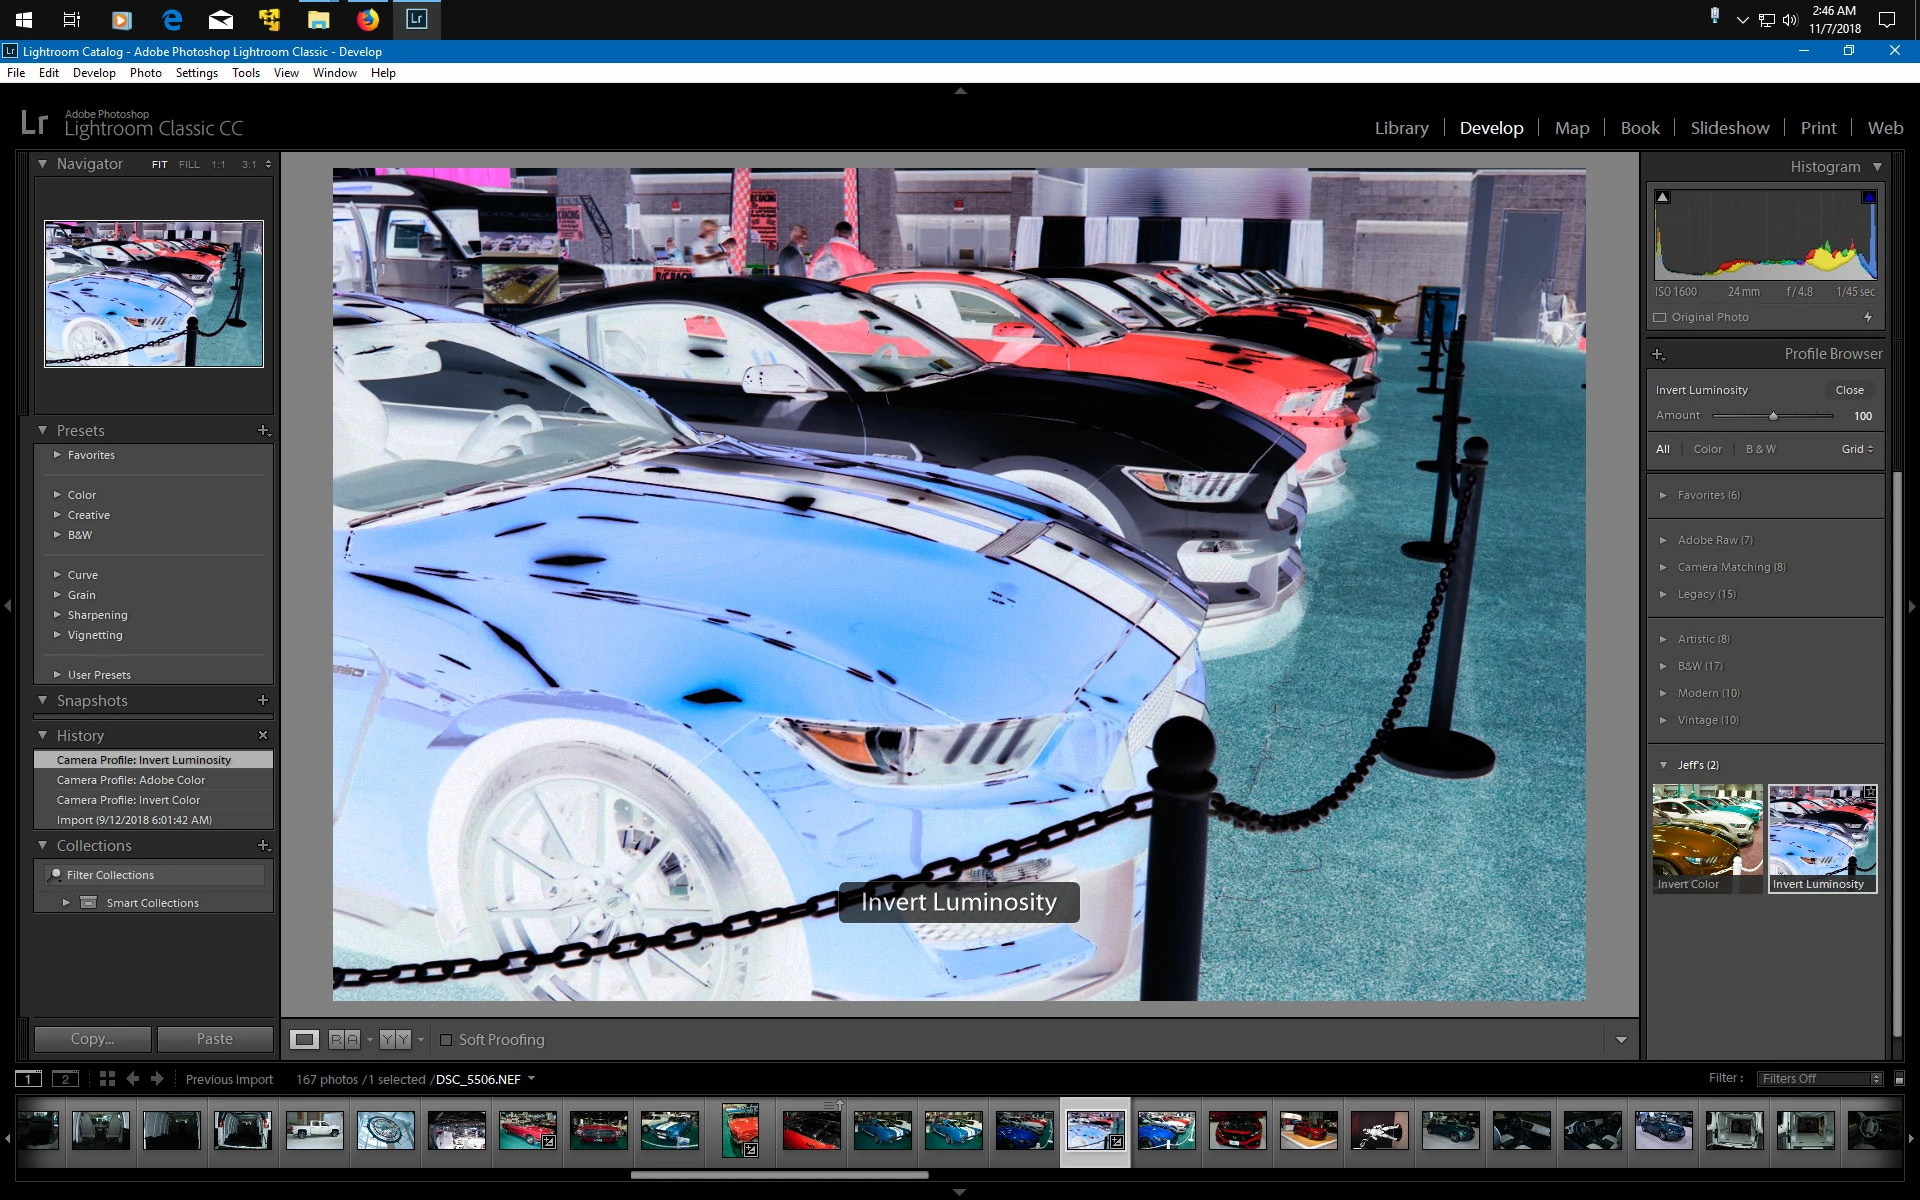This screenshot has height=1200, width=1920.
Task: Enable the Soft Proofing checkbox
Action: 446,1039
